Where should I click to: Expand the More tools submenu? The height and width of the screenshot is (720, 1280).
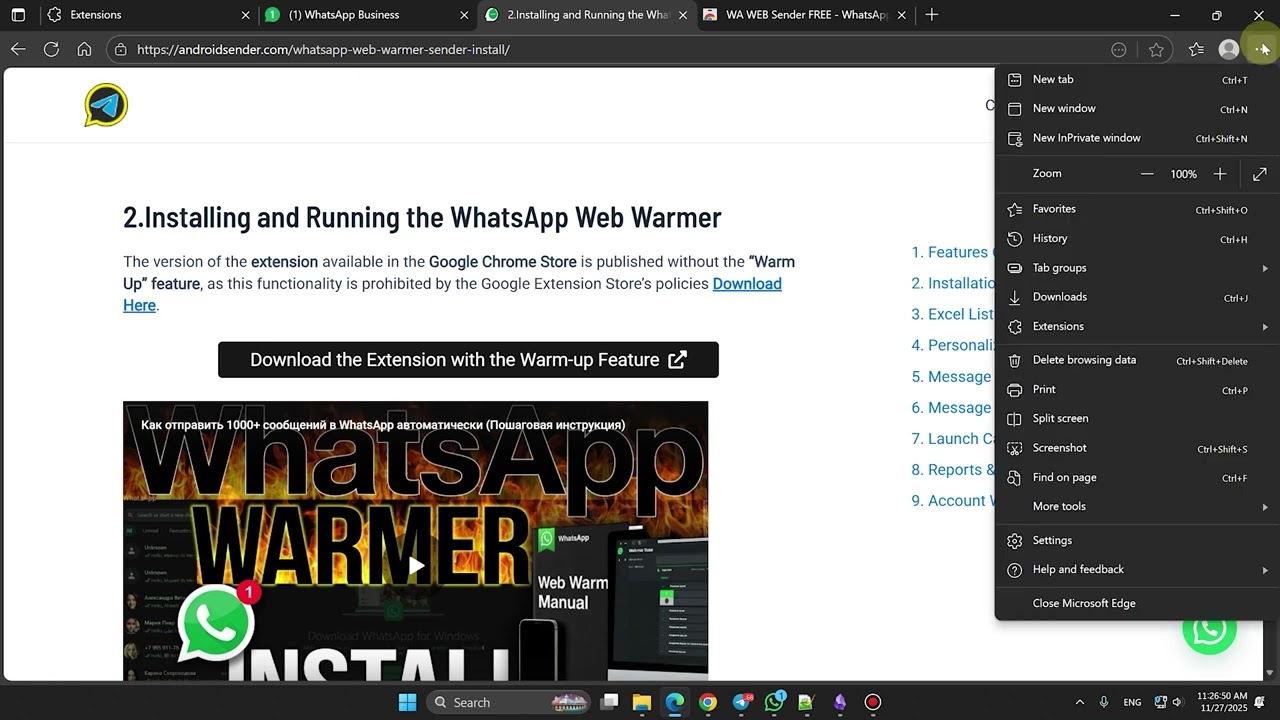(x=1137, y=506)
